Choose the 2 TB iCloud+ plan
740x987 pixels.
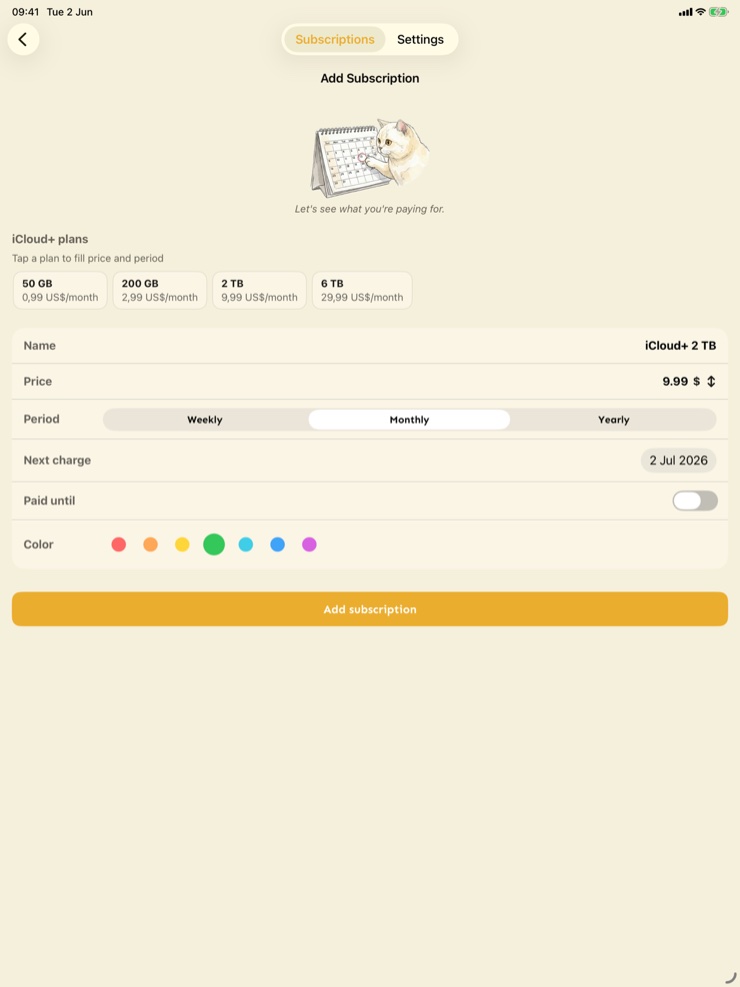[259, 290]
